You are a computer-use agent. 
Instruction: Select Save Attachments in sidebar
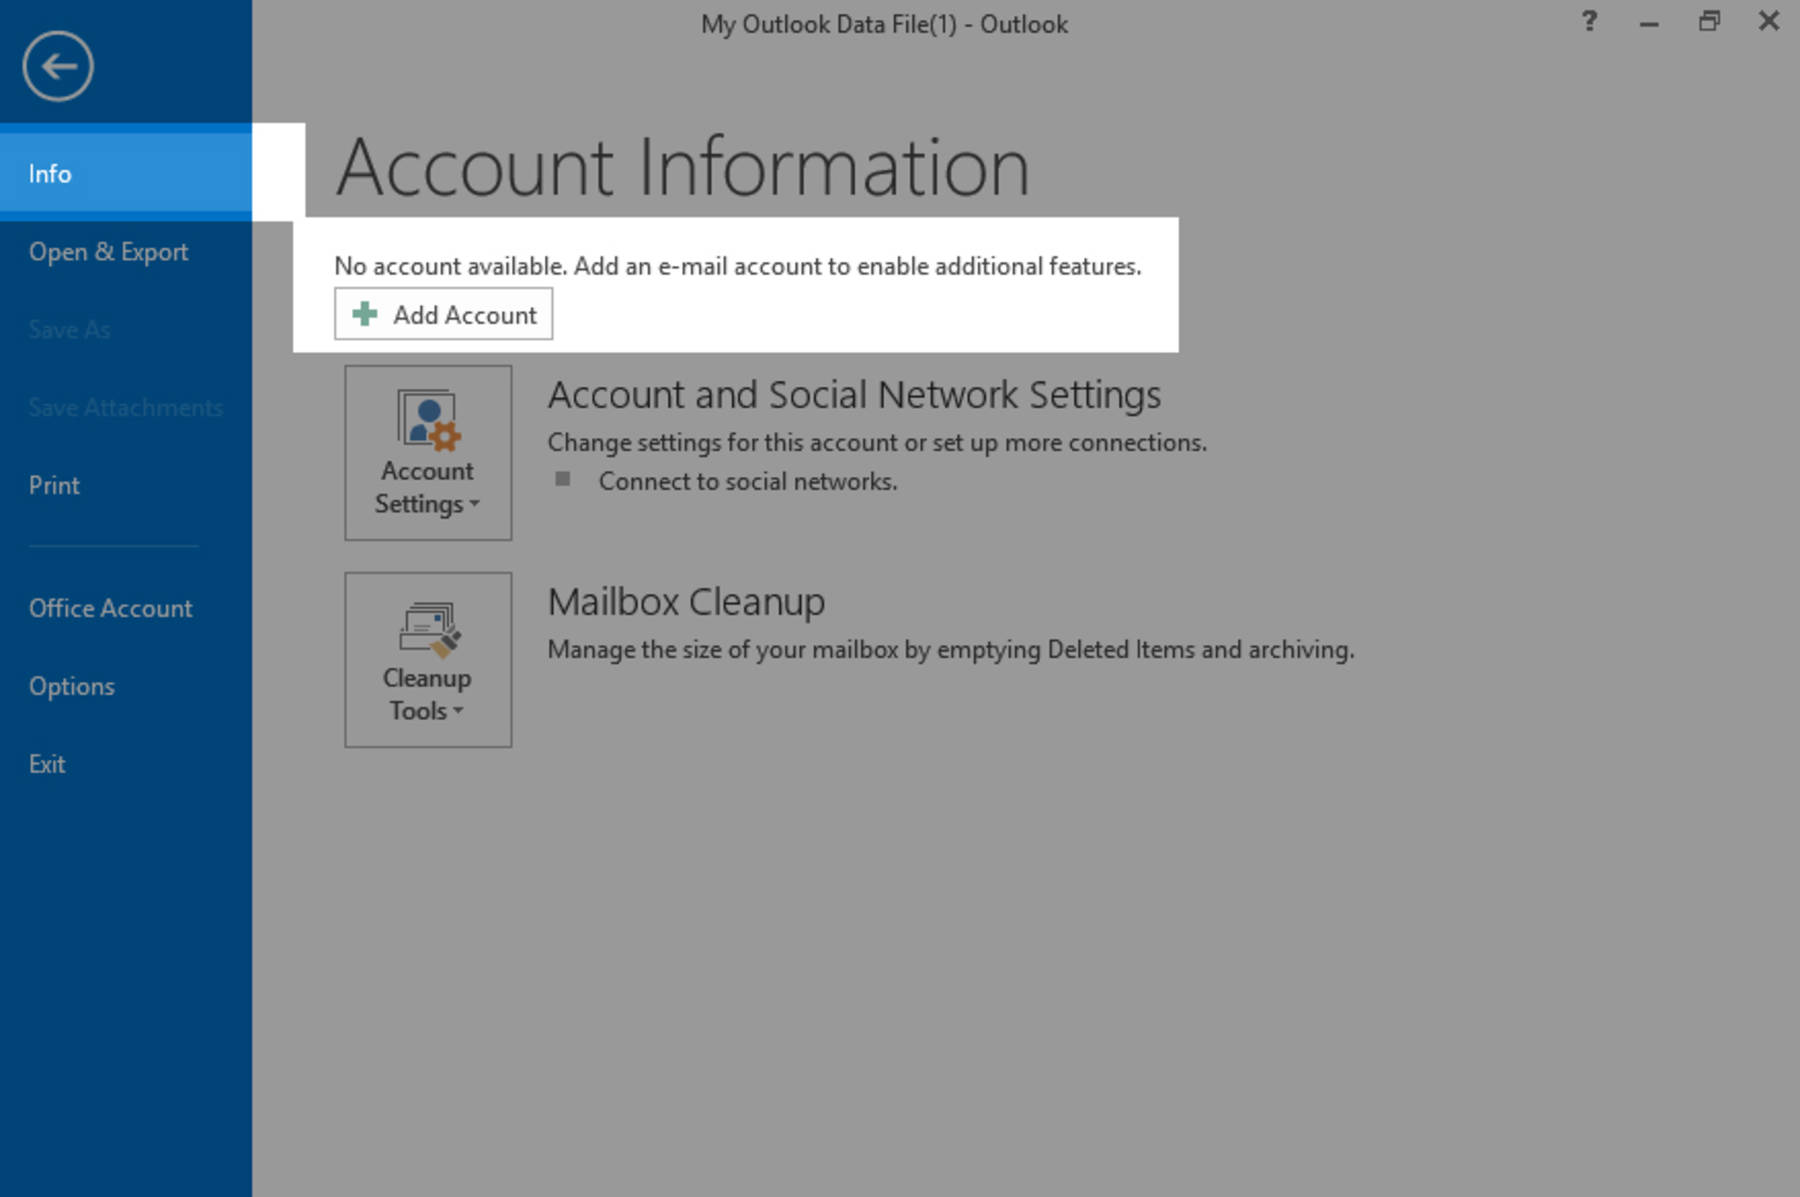[x=126, y=407]
